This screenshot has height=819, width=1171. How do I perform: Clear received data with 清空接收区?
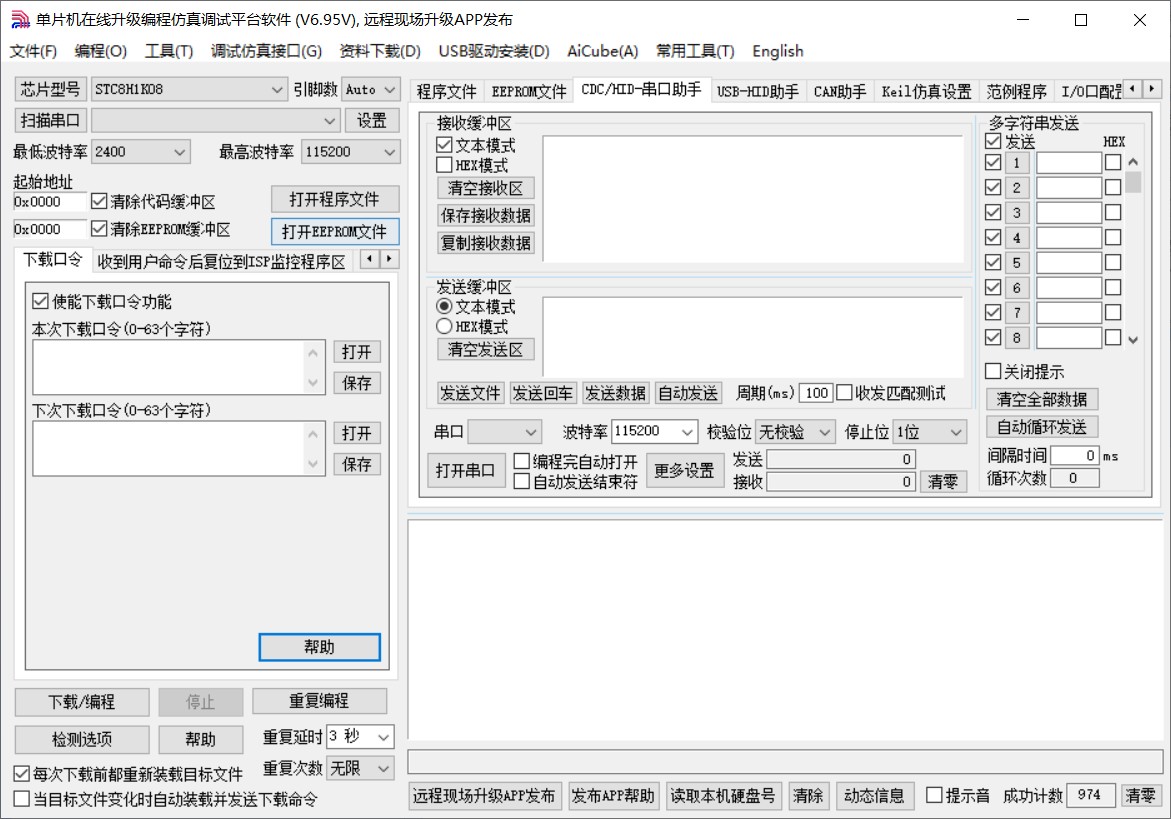point(485,188)
